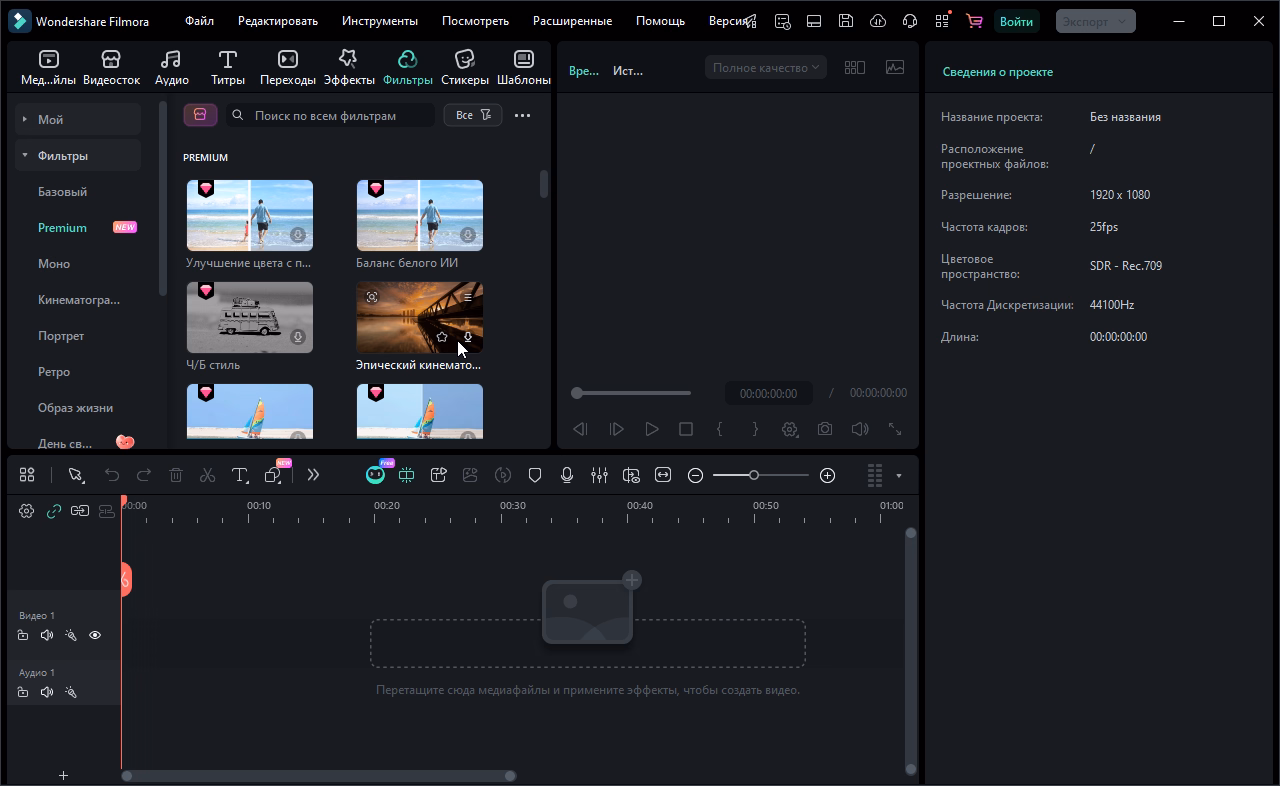Image resolution: width=1280 pixels, height=786 pixels.
Task: Select the Portrait filter category
Action: point(61,336)
